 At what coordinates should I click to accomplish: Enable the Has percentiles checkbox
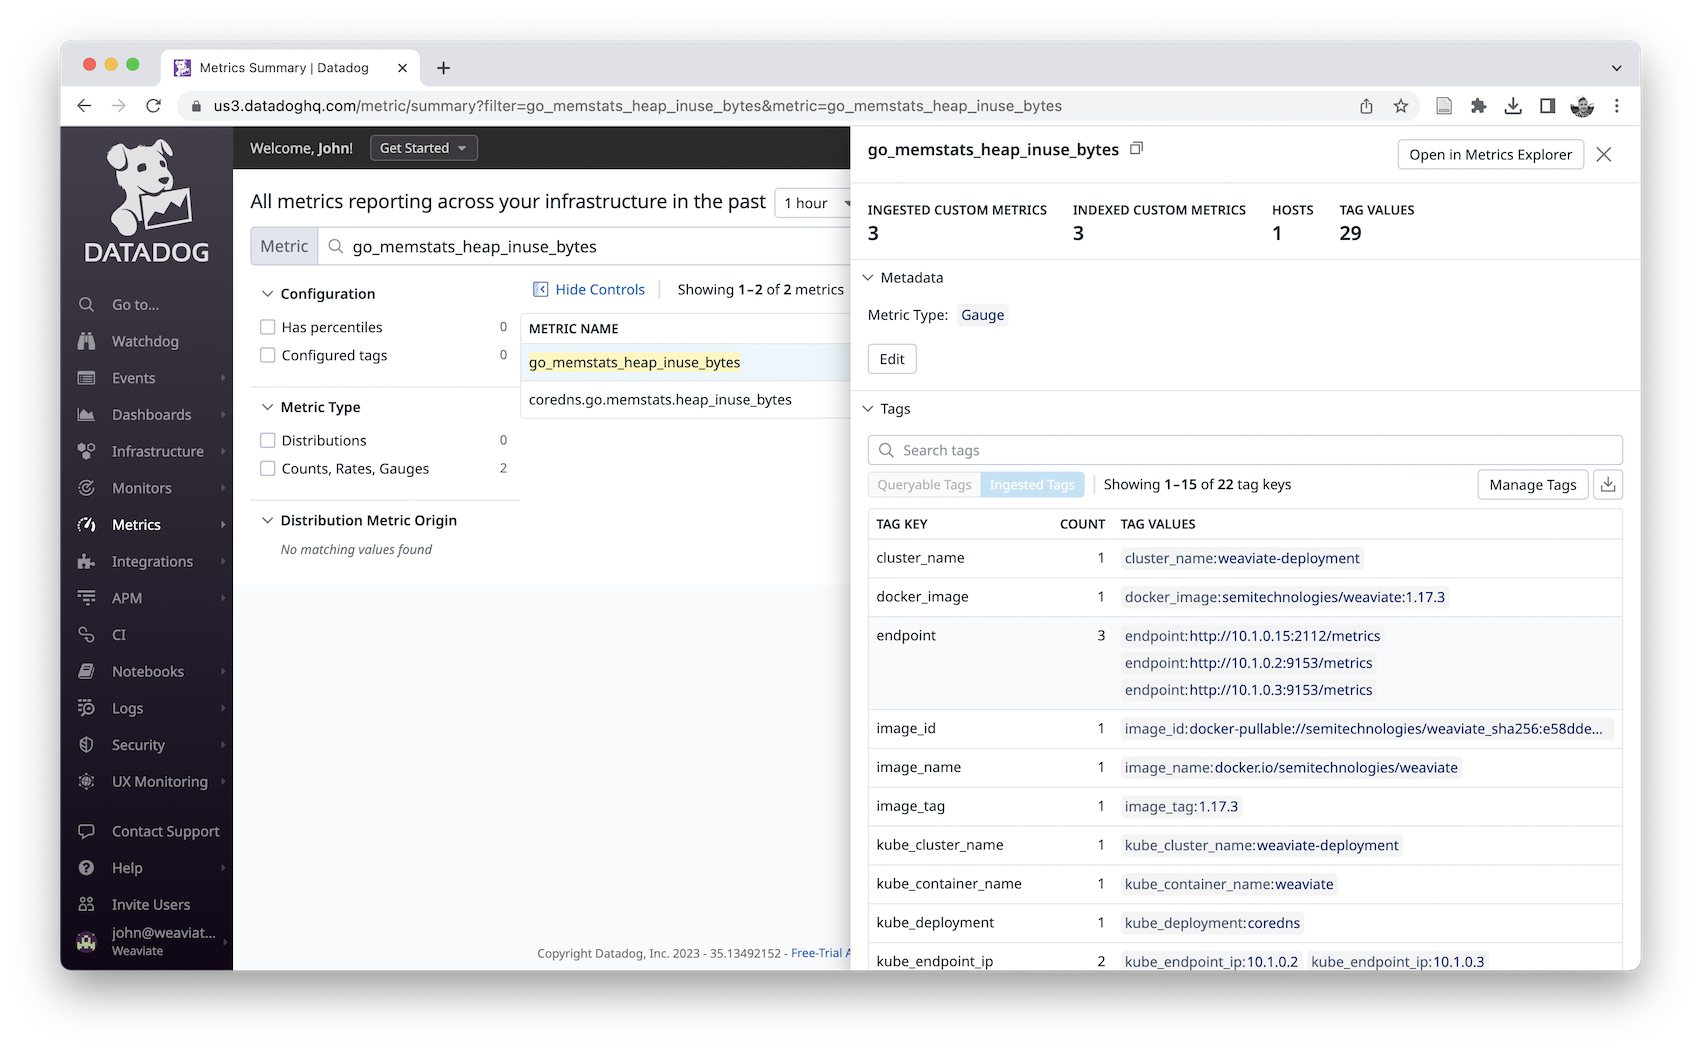tap(268, 327)
